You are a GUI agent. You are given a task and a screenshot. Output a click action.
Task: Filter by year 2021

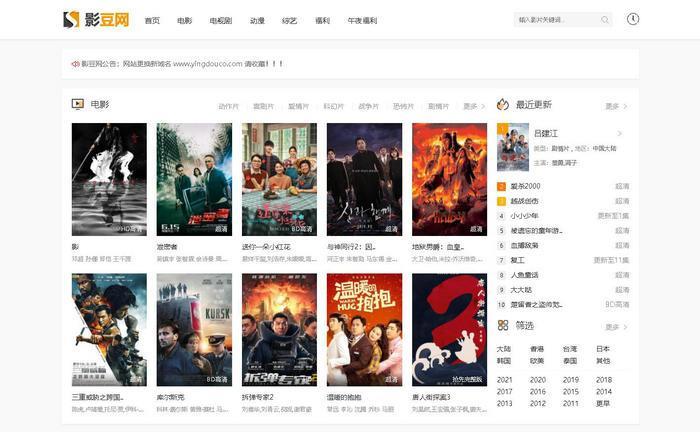tap(504, 380)
